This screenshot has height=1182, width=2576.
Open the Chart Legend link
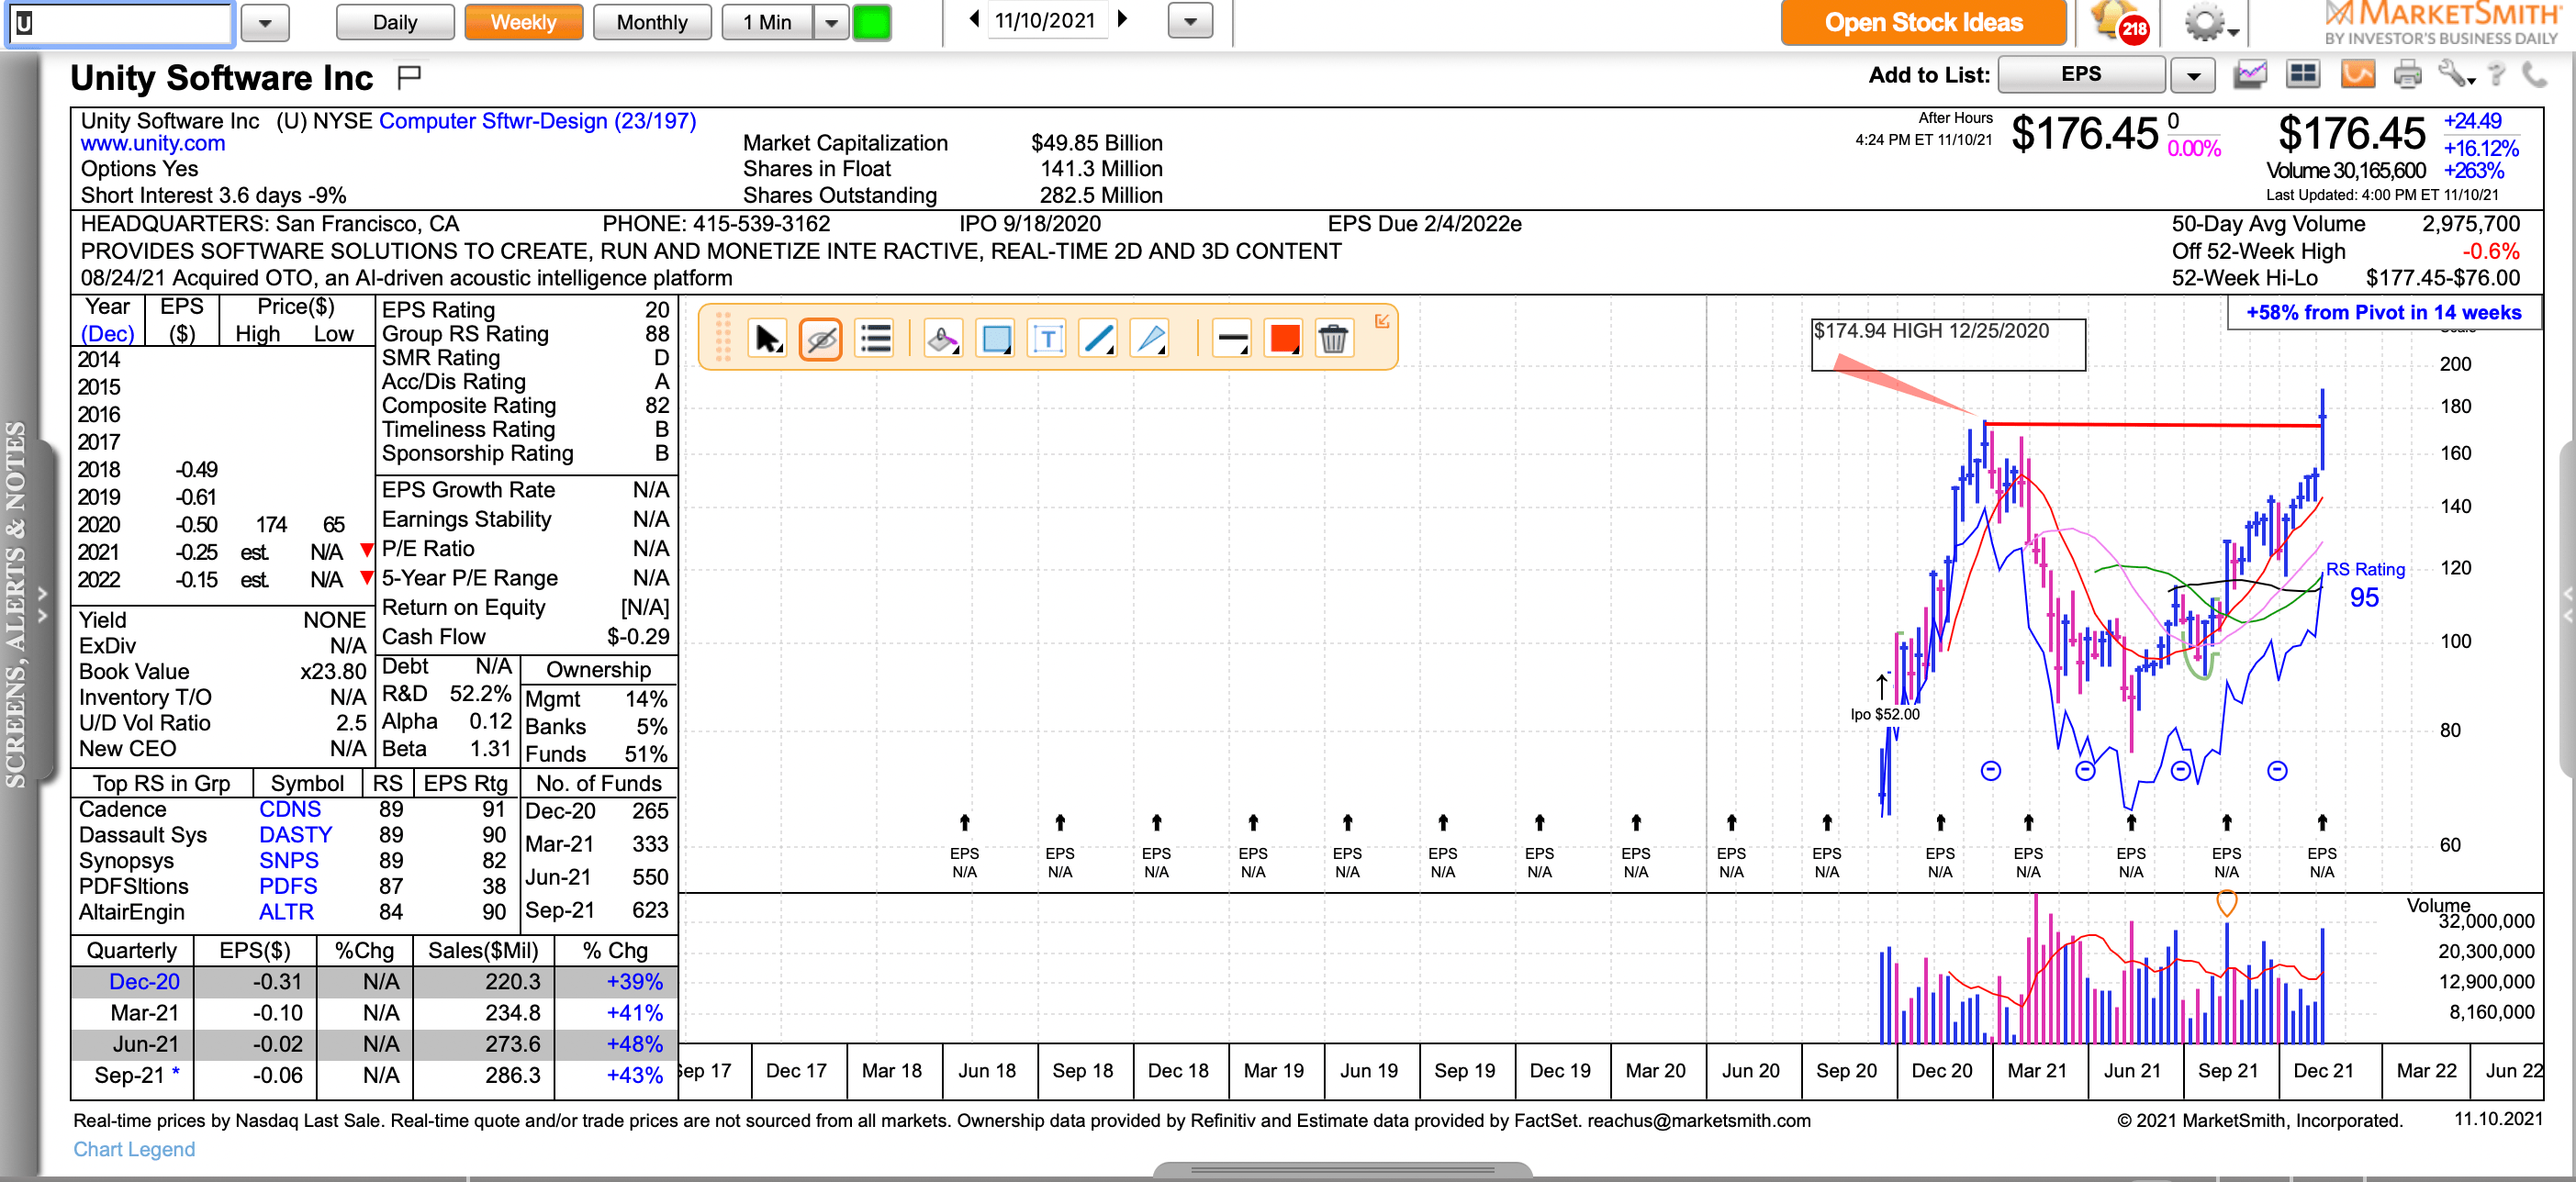(x=134, y=1149)
